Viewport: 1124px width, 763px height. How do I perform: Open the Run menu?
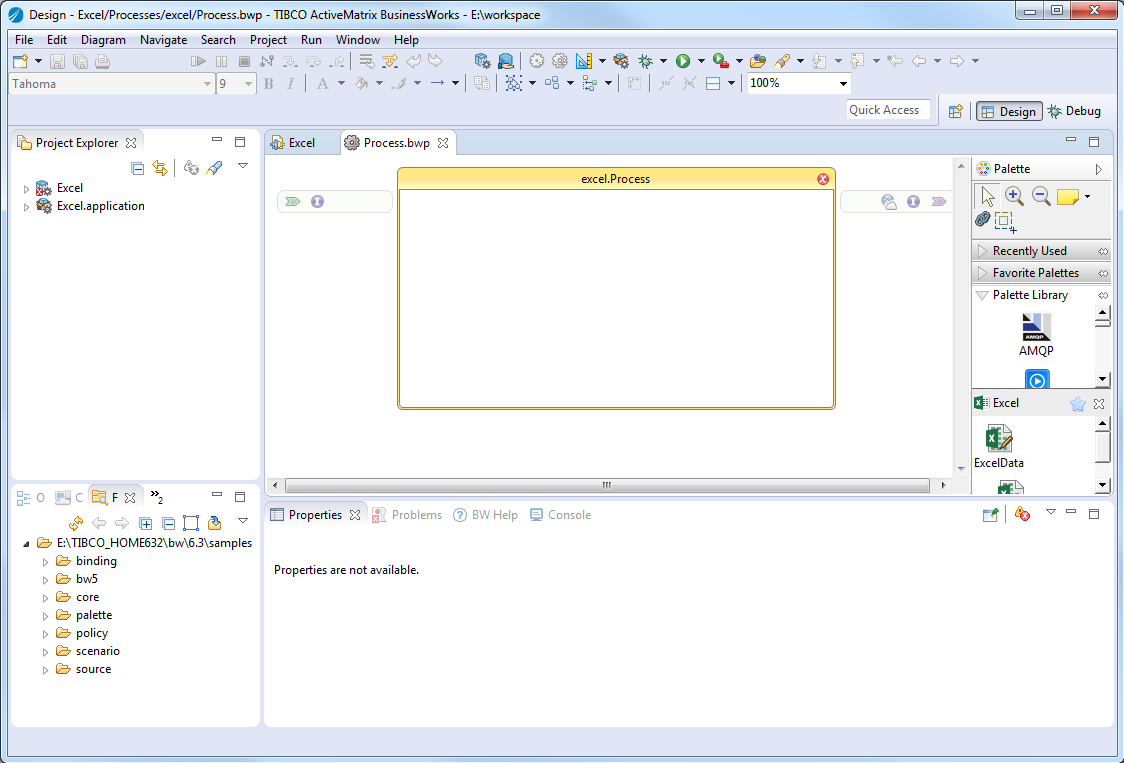point(311,40)
